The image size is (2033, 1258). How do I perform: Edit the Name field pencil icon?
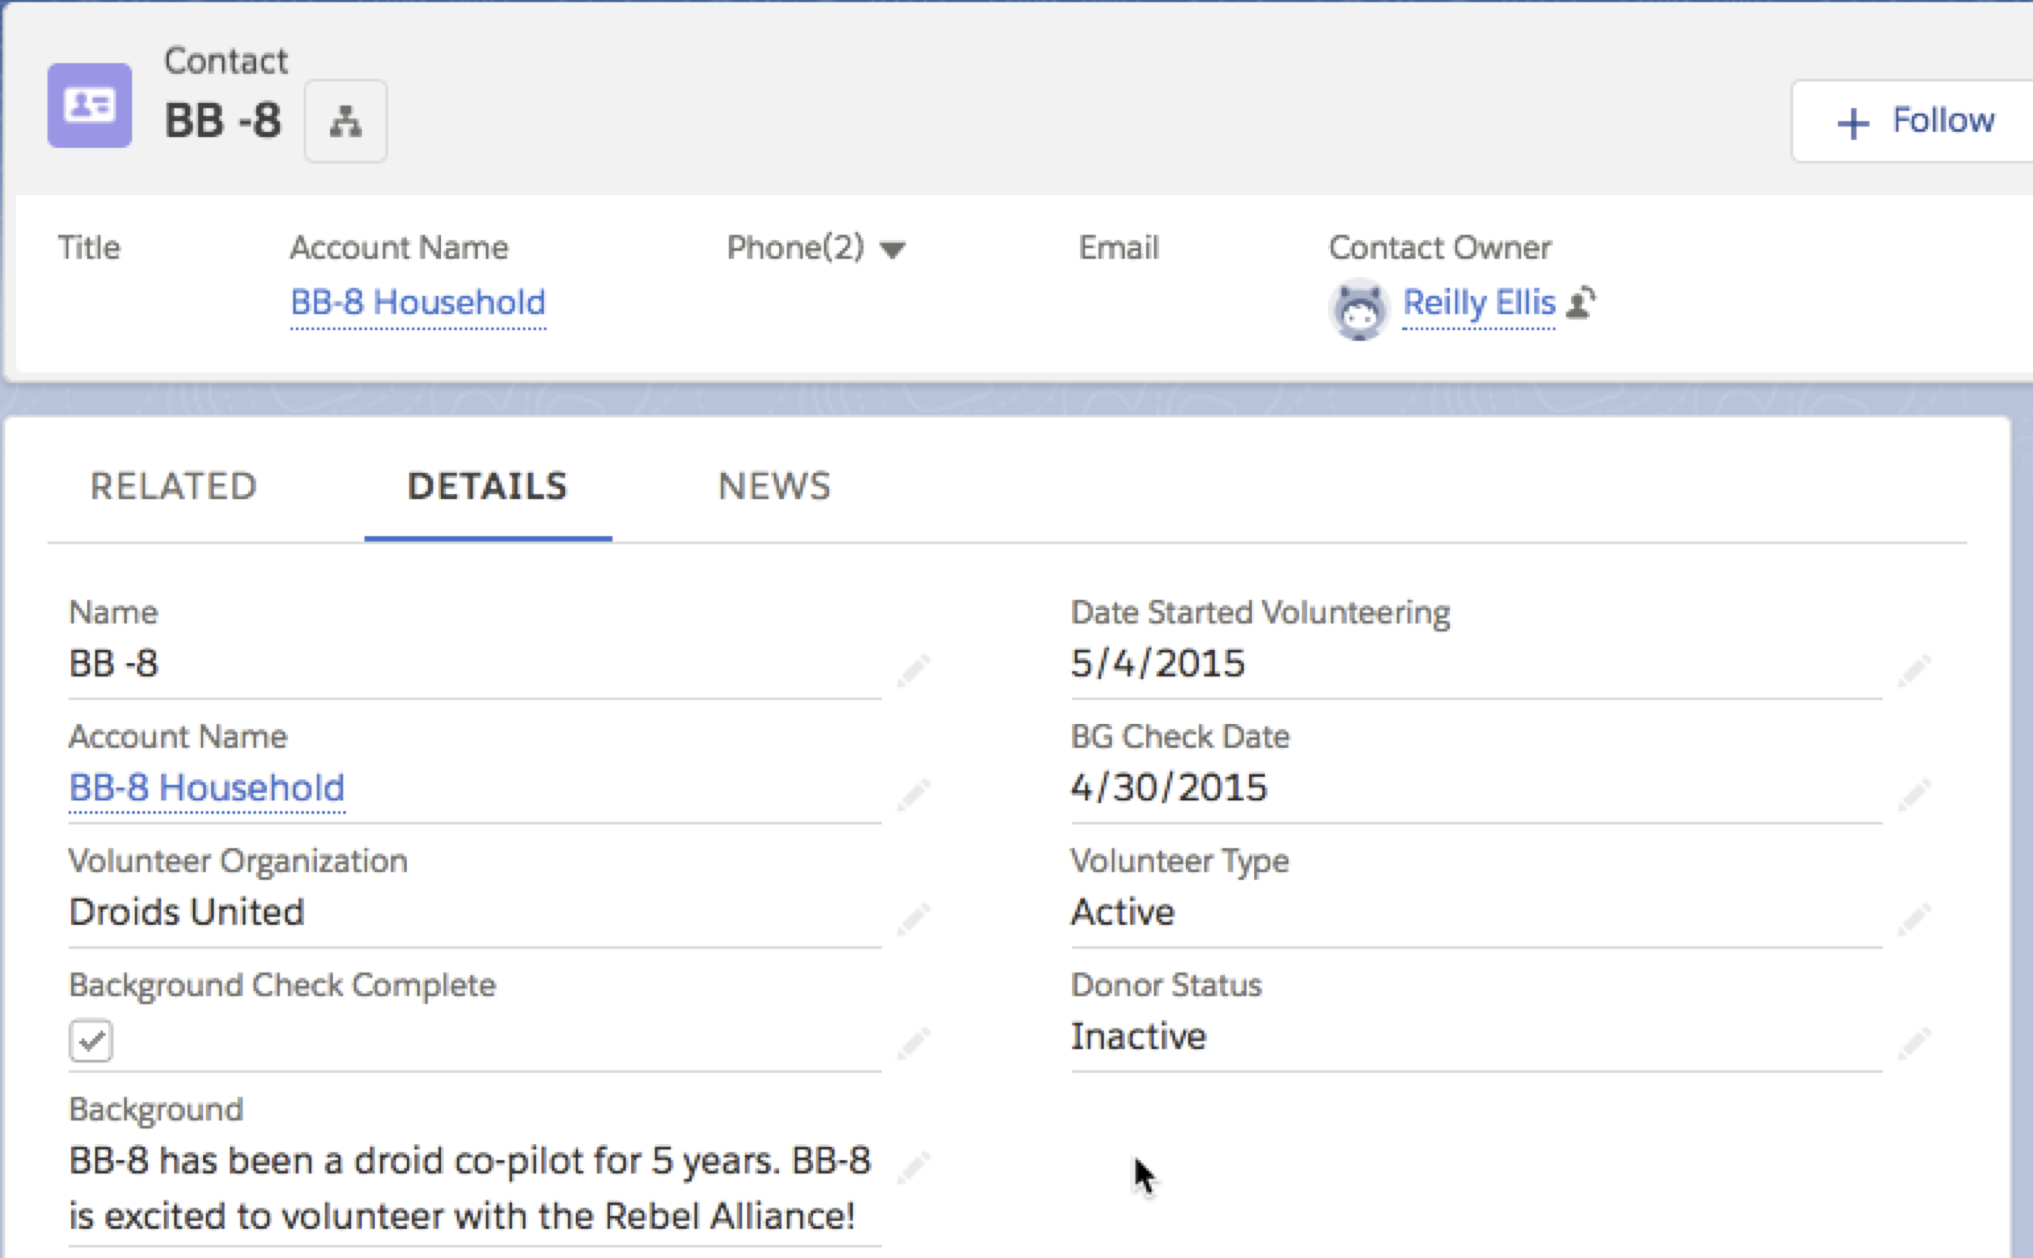coord(913,669)
